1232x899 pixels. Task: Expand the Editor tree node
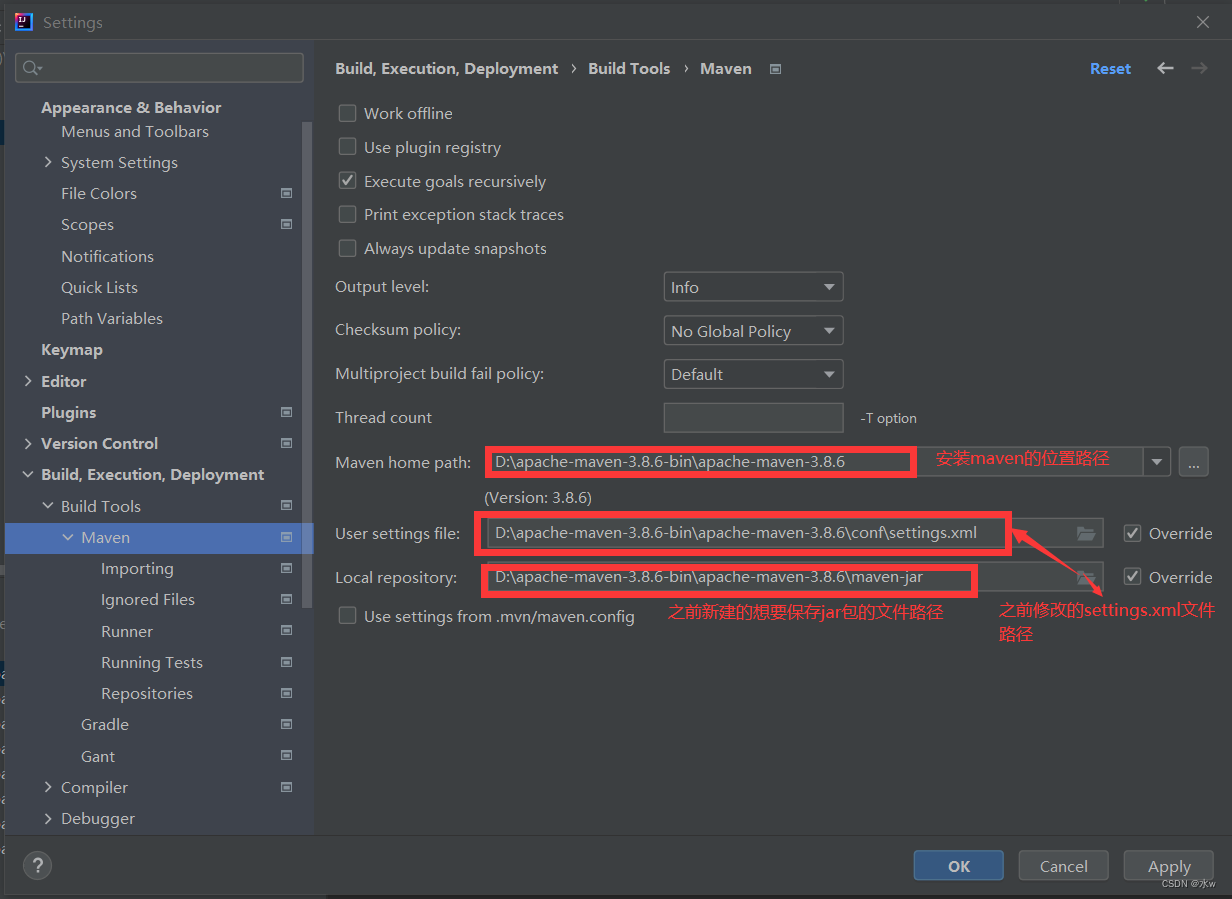click(x=28, y=381)
